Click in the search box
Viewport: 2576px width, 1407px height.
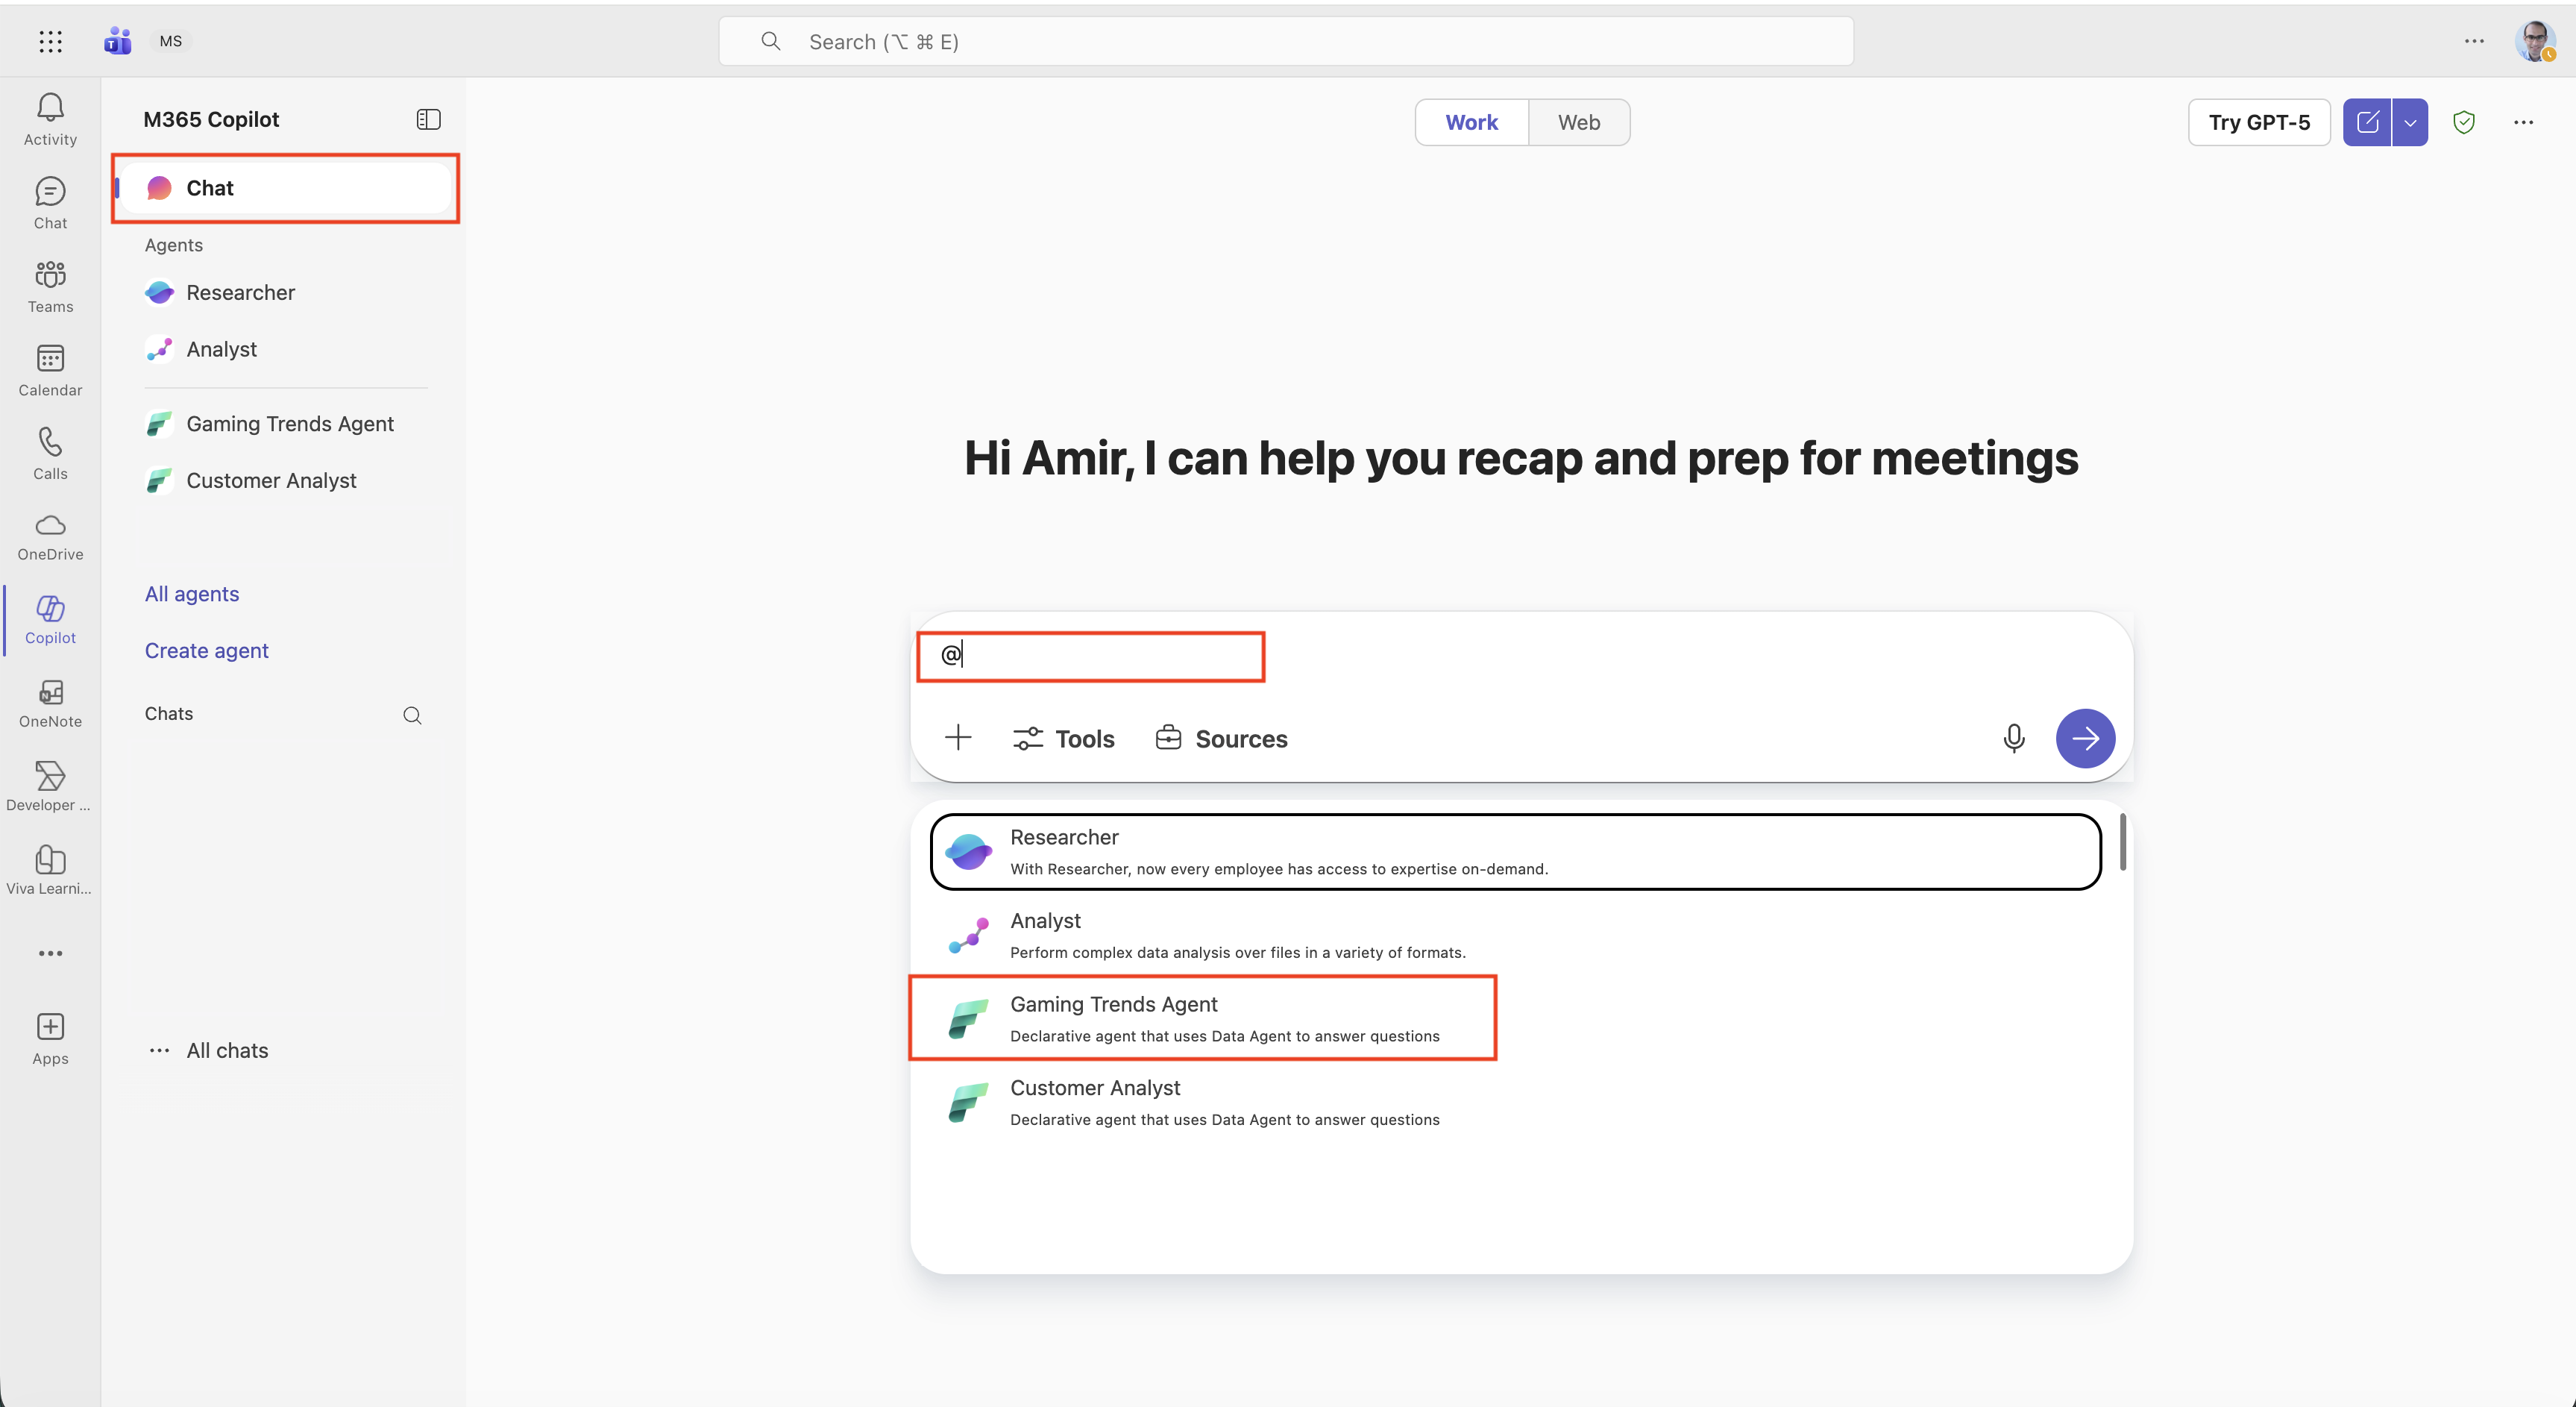coord(1286,41)
